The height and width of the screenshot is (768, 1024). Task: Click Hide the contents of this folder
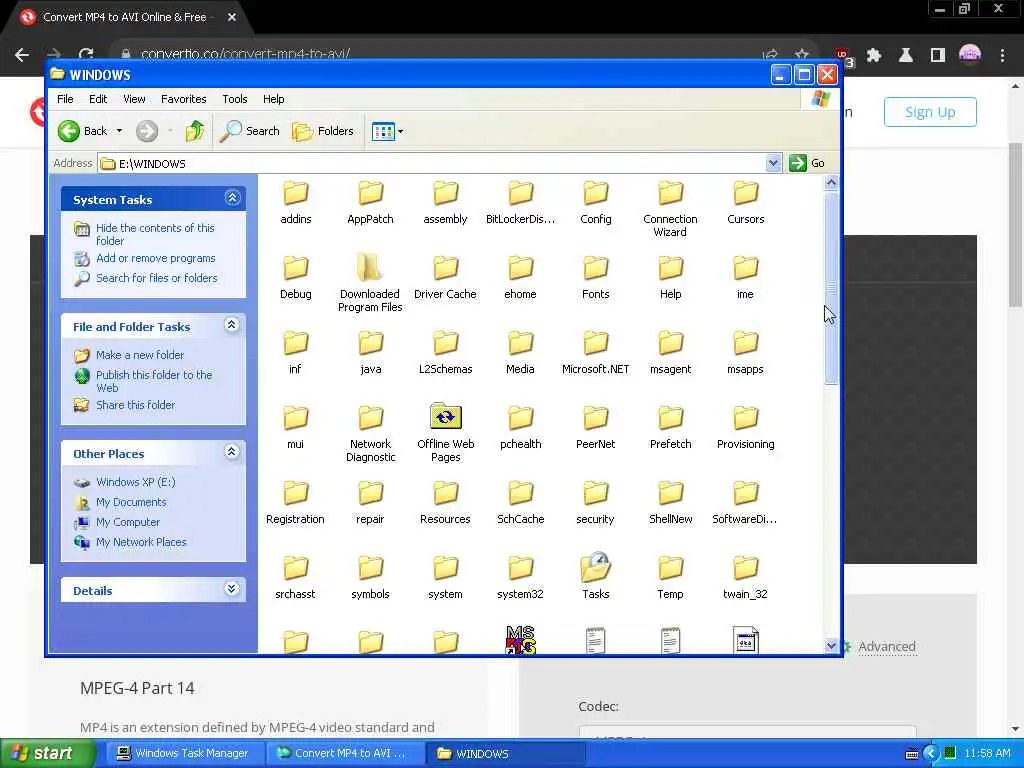pyautogui.click(x=155, y=234)
